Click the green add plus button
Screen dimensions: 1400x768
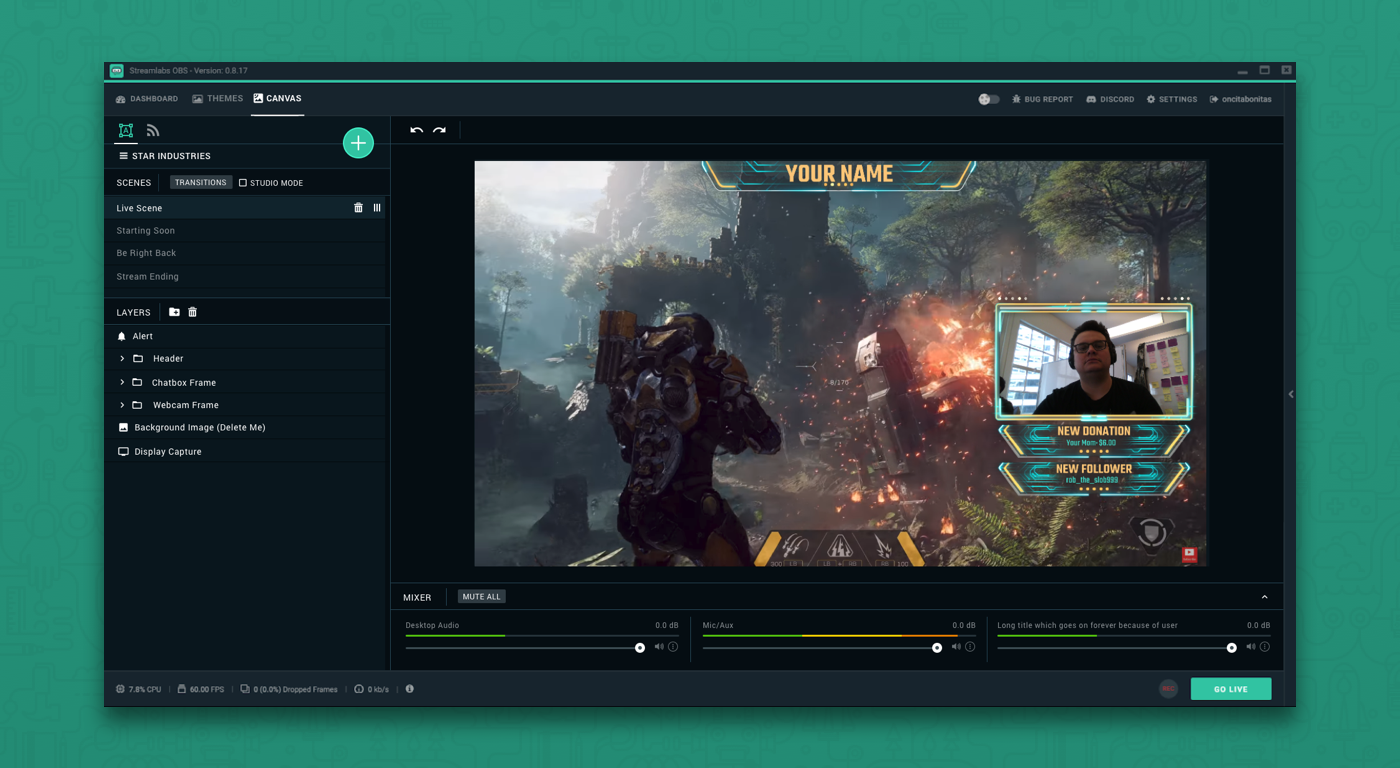(358, 143)
